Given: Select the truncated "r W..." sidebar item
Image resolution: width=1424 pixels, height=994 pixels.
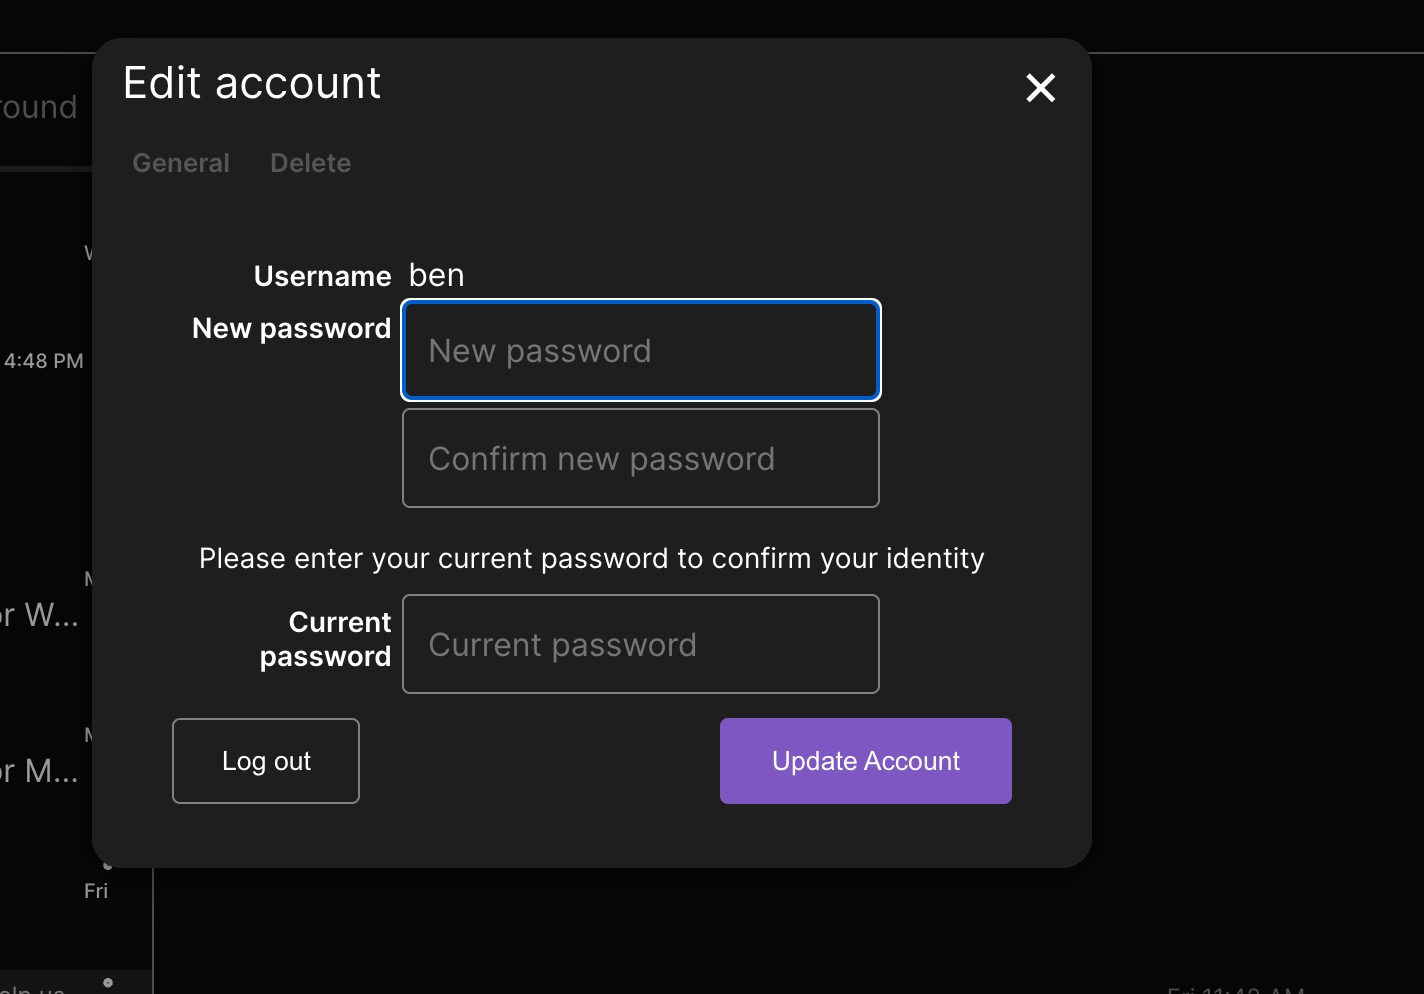Looking at the screenshot, I should click(x=38, y=615).
